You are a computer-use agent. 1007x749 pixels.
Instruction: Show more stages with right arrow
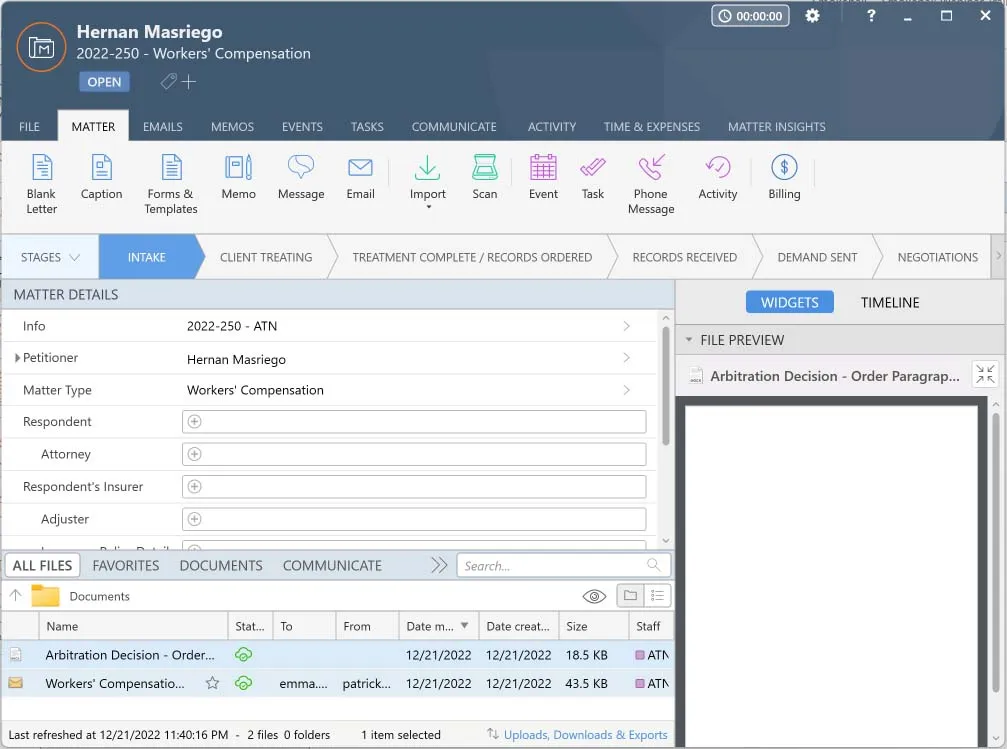[x=998, y=256]
